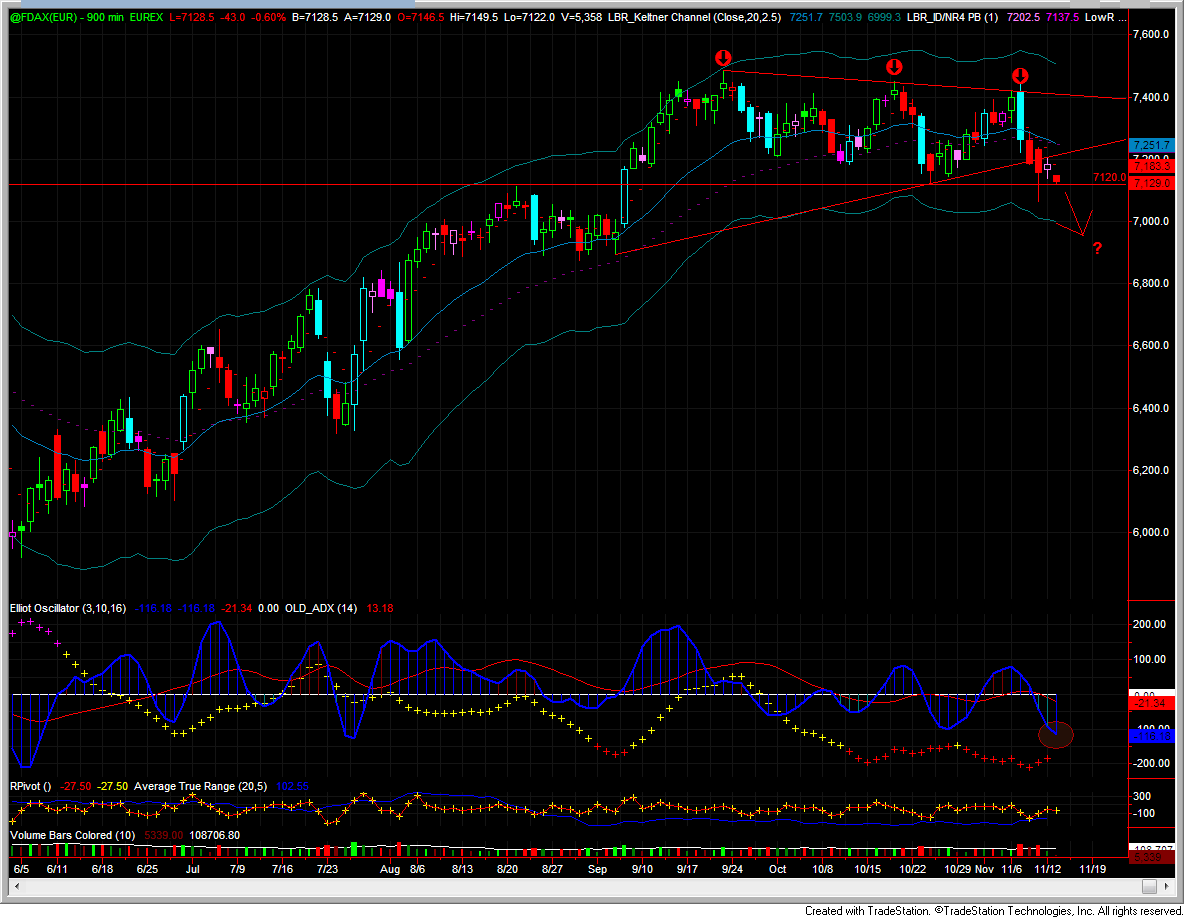Click the O=7146.5 open value

click(420, 17)
